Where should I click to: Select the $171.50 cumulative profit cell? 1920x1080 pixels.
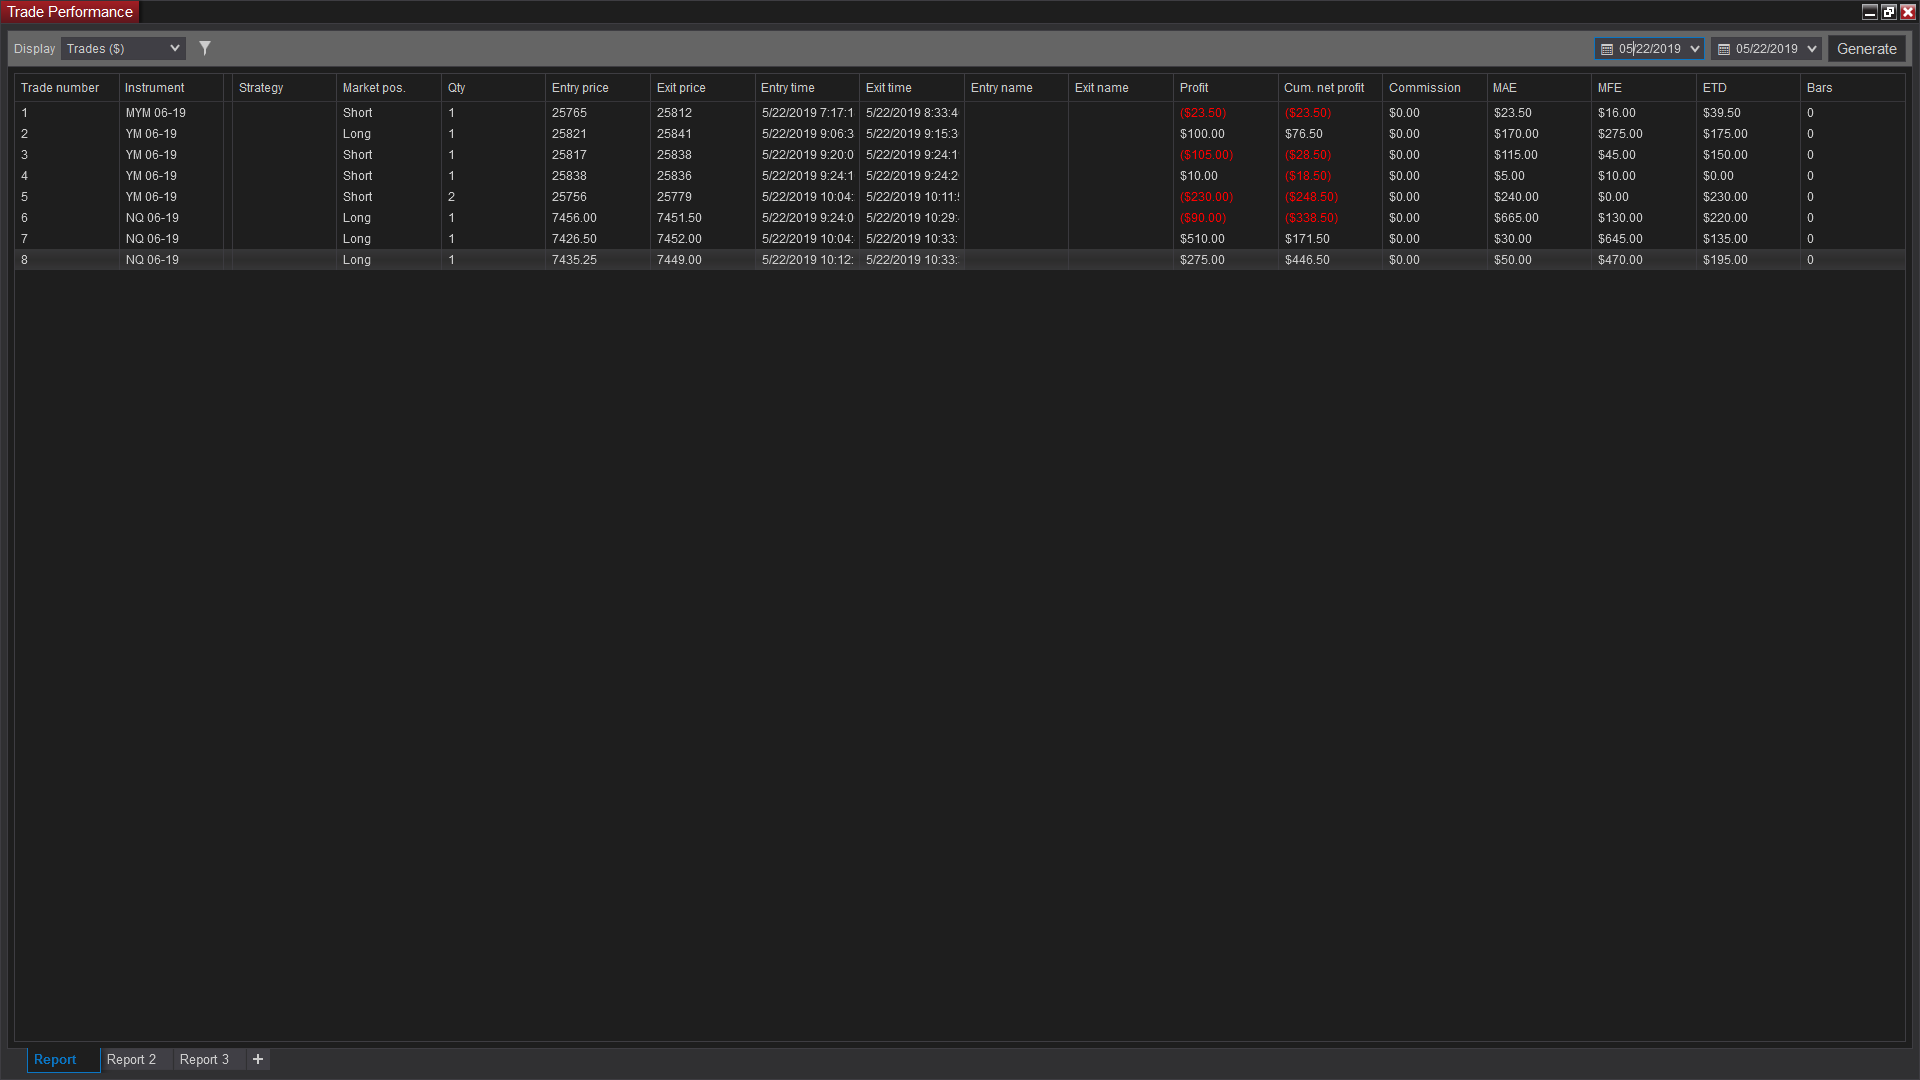pos(1330,239)
